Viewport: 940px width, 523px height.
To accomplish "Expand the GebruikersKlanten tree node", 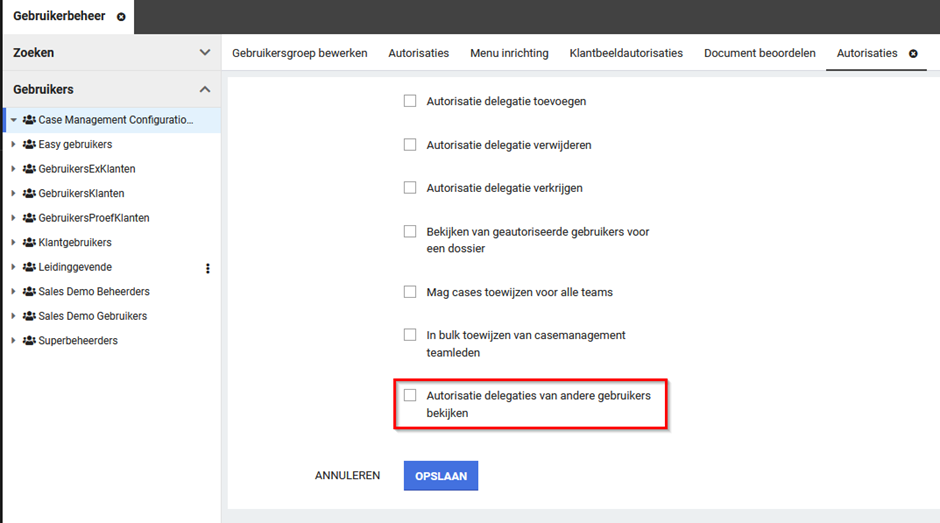I will click(14, 194).
